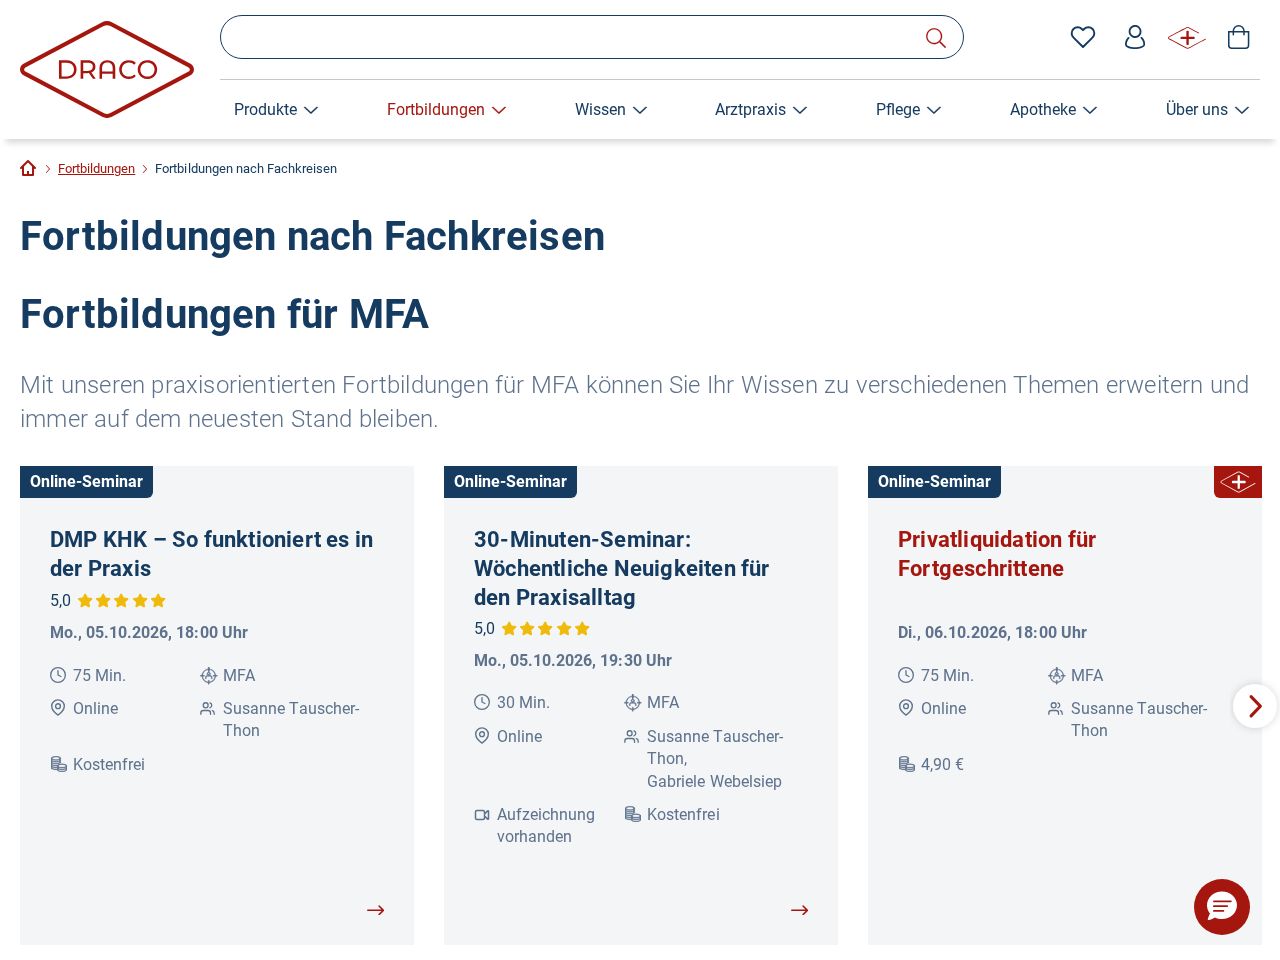The width and height of the screenshot is (1280, 960).
Task: Click 'Gabriele Webelsiep' speaker text
Action: 714,781
